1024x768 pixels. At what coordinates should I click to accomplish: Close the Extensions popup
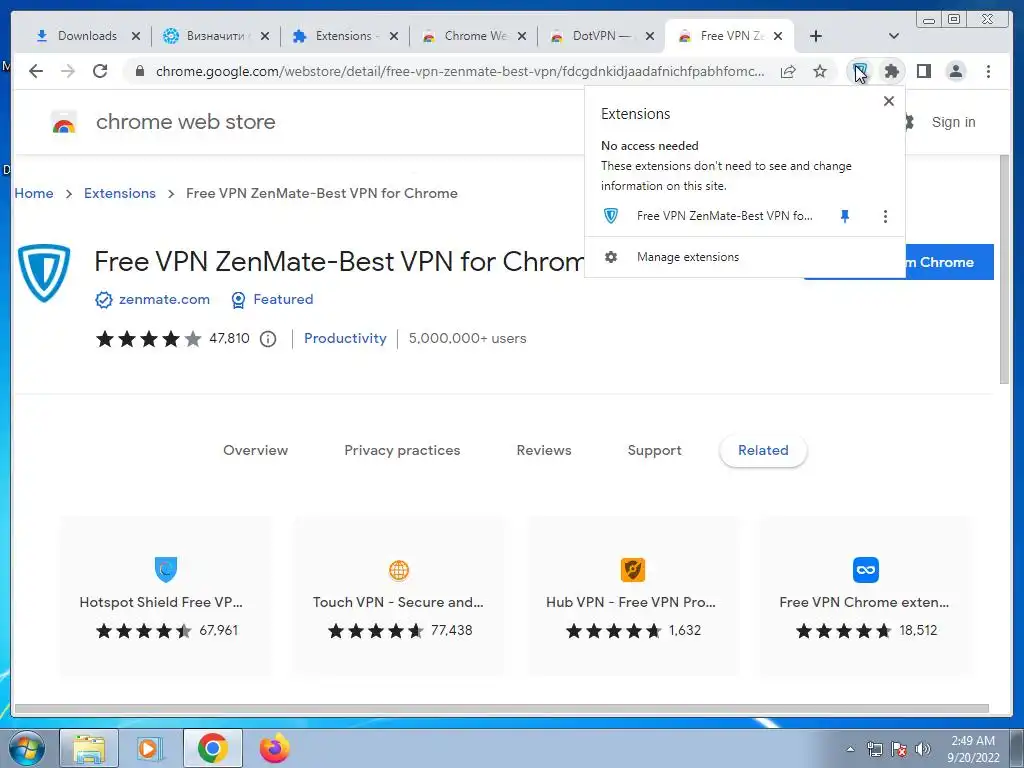(888, 101)
